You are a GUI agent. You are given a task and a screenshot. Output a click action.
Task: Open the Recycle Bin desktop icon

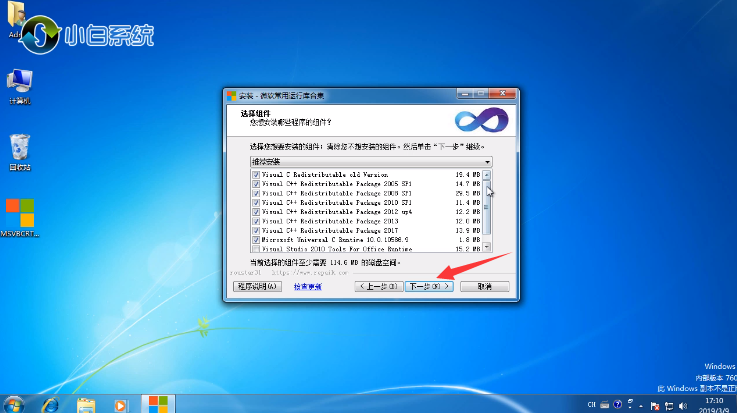(19, 148)
